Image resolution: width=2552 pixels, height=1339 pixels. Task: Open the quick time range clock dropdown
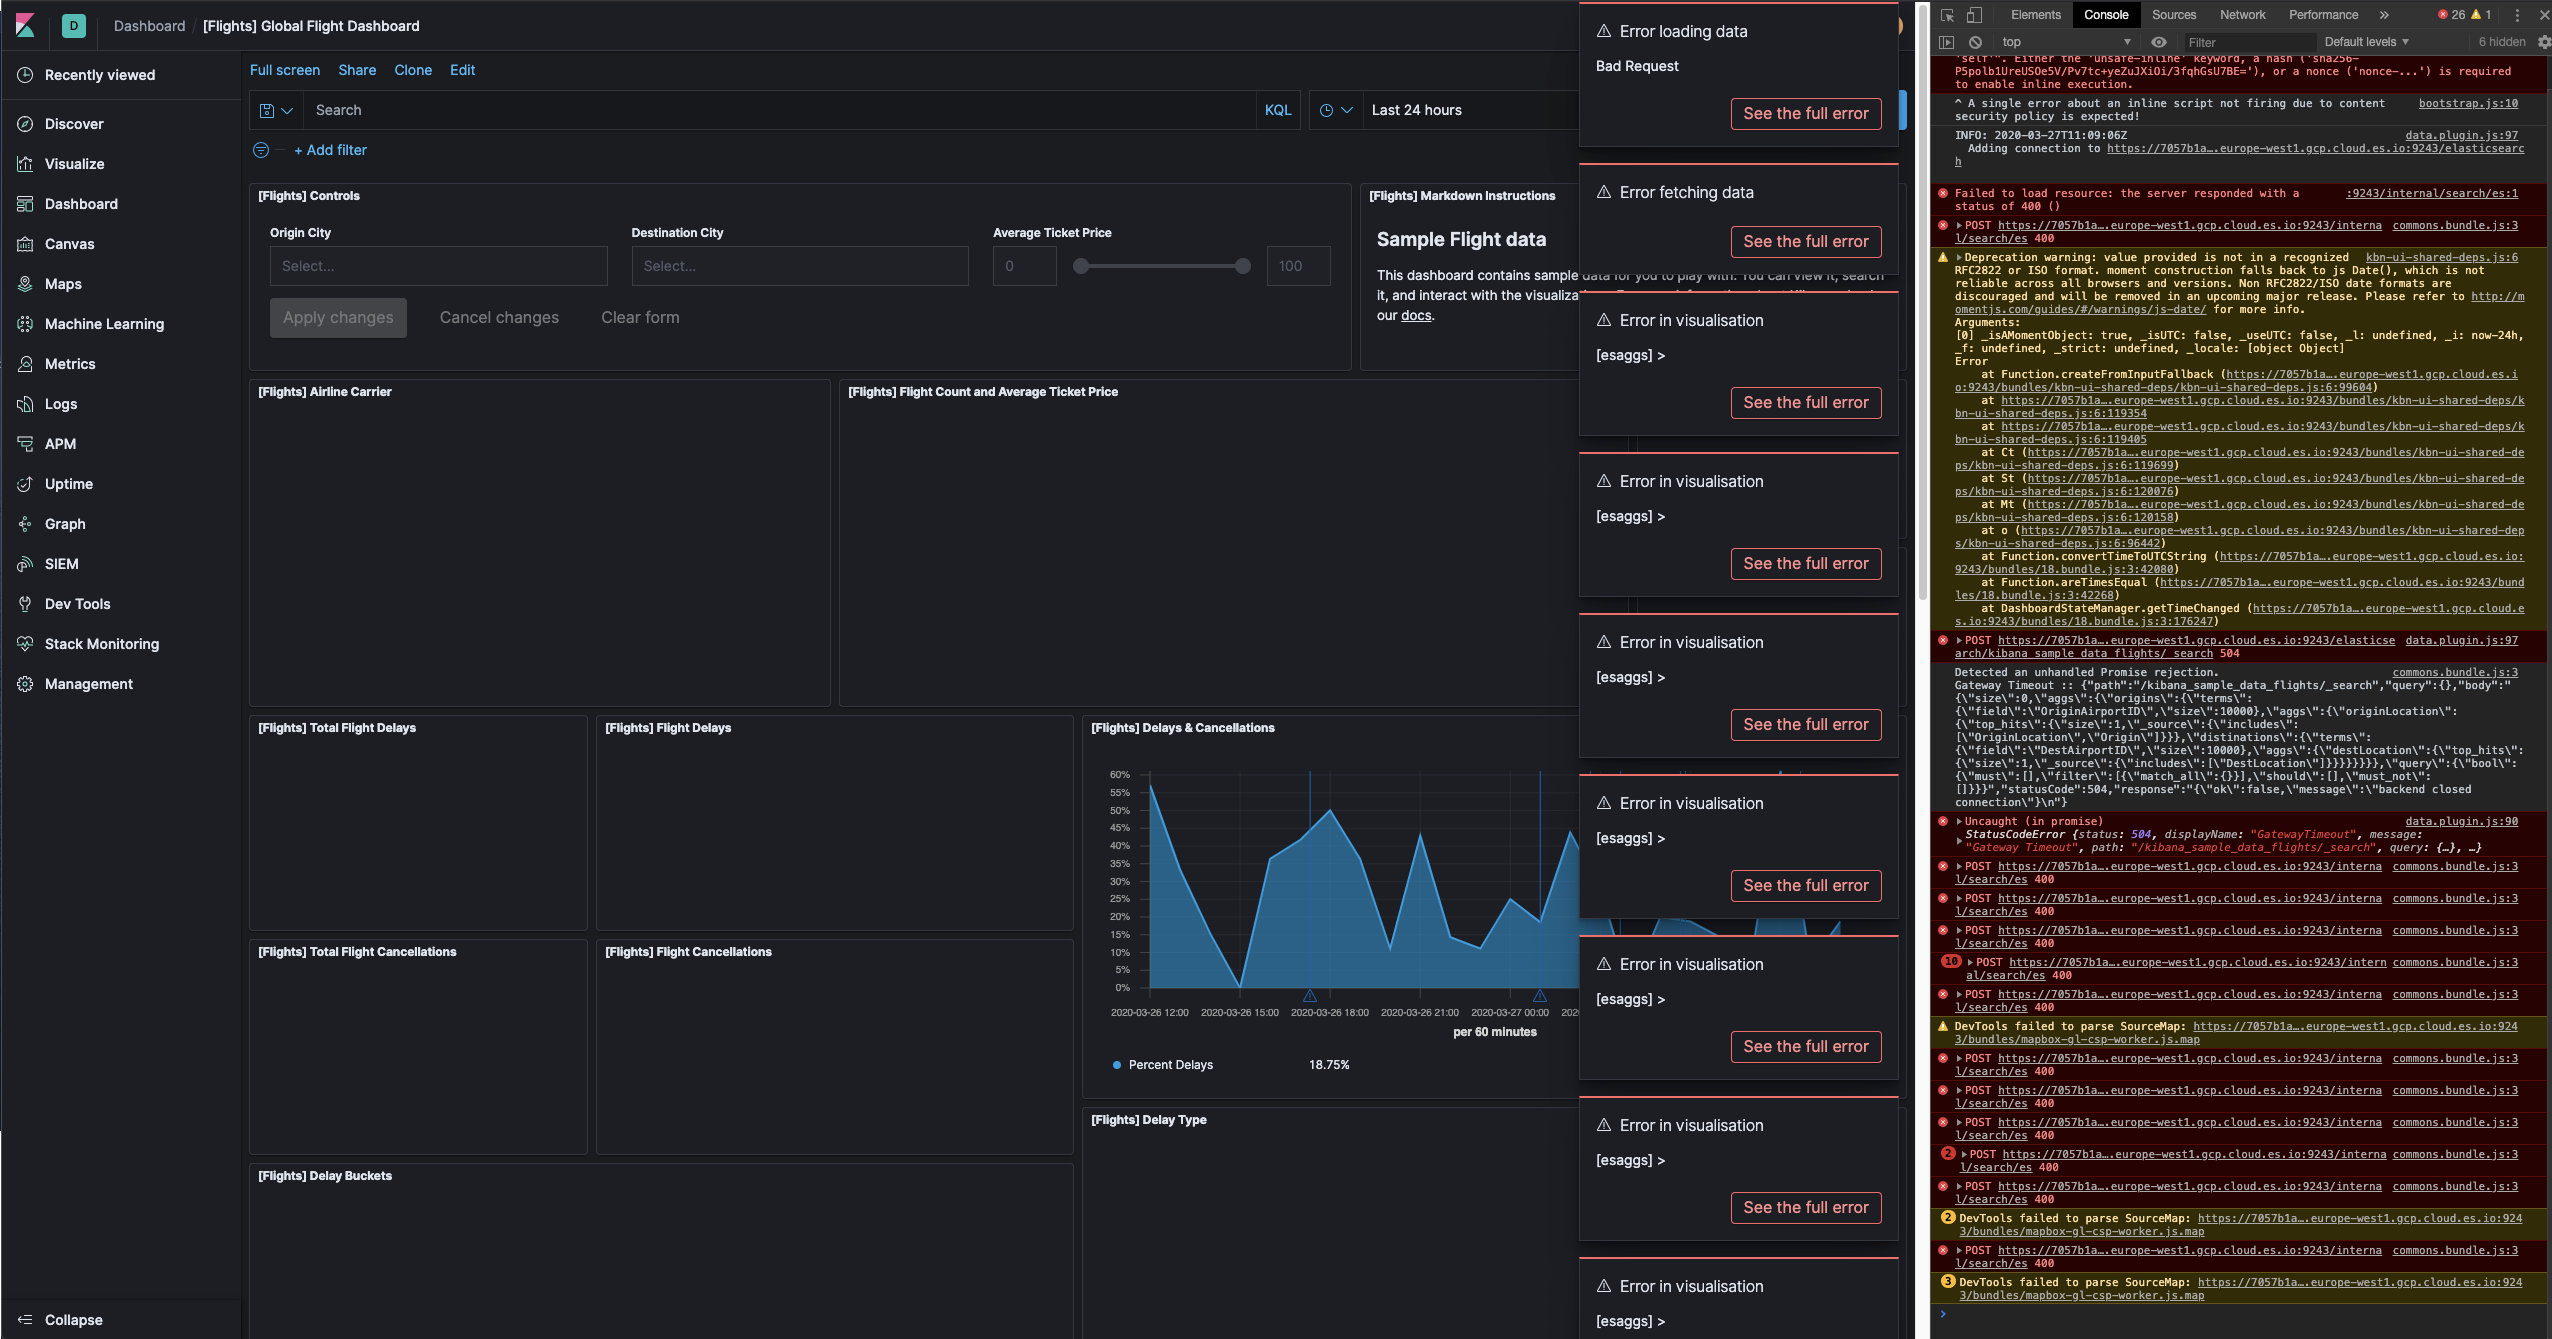click(x=1336, y=110)
